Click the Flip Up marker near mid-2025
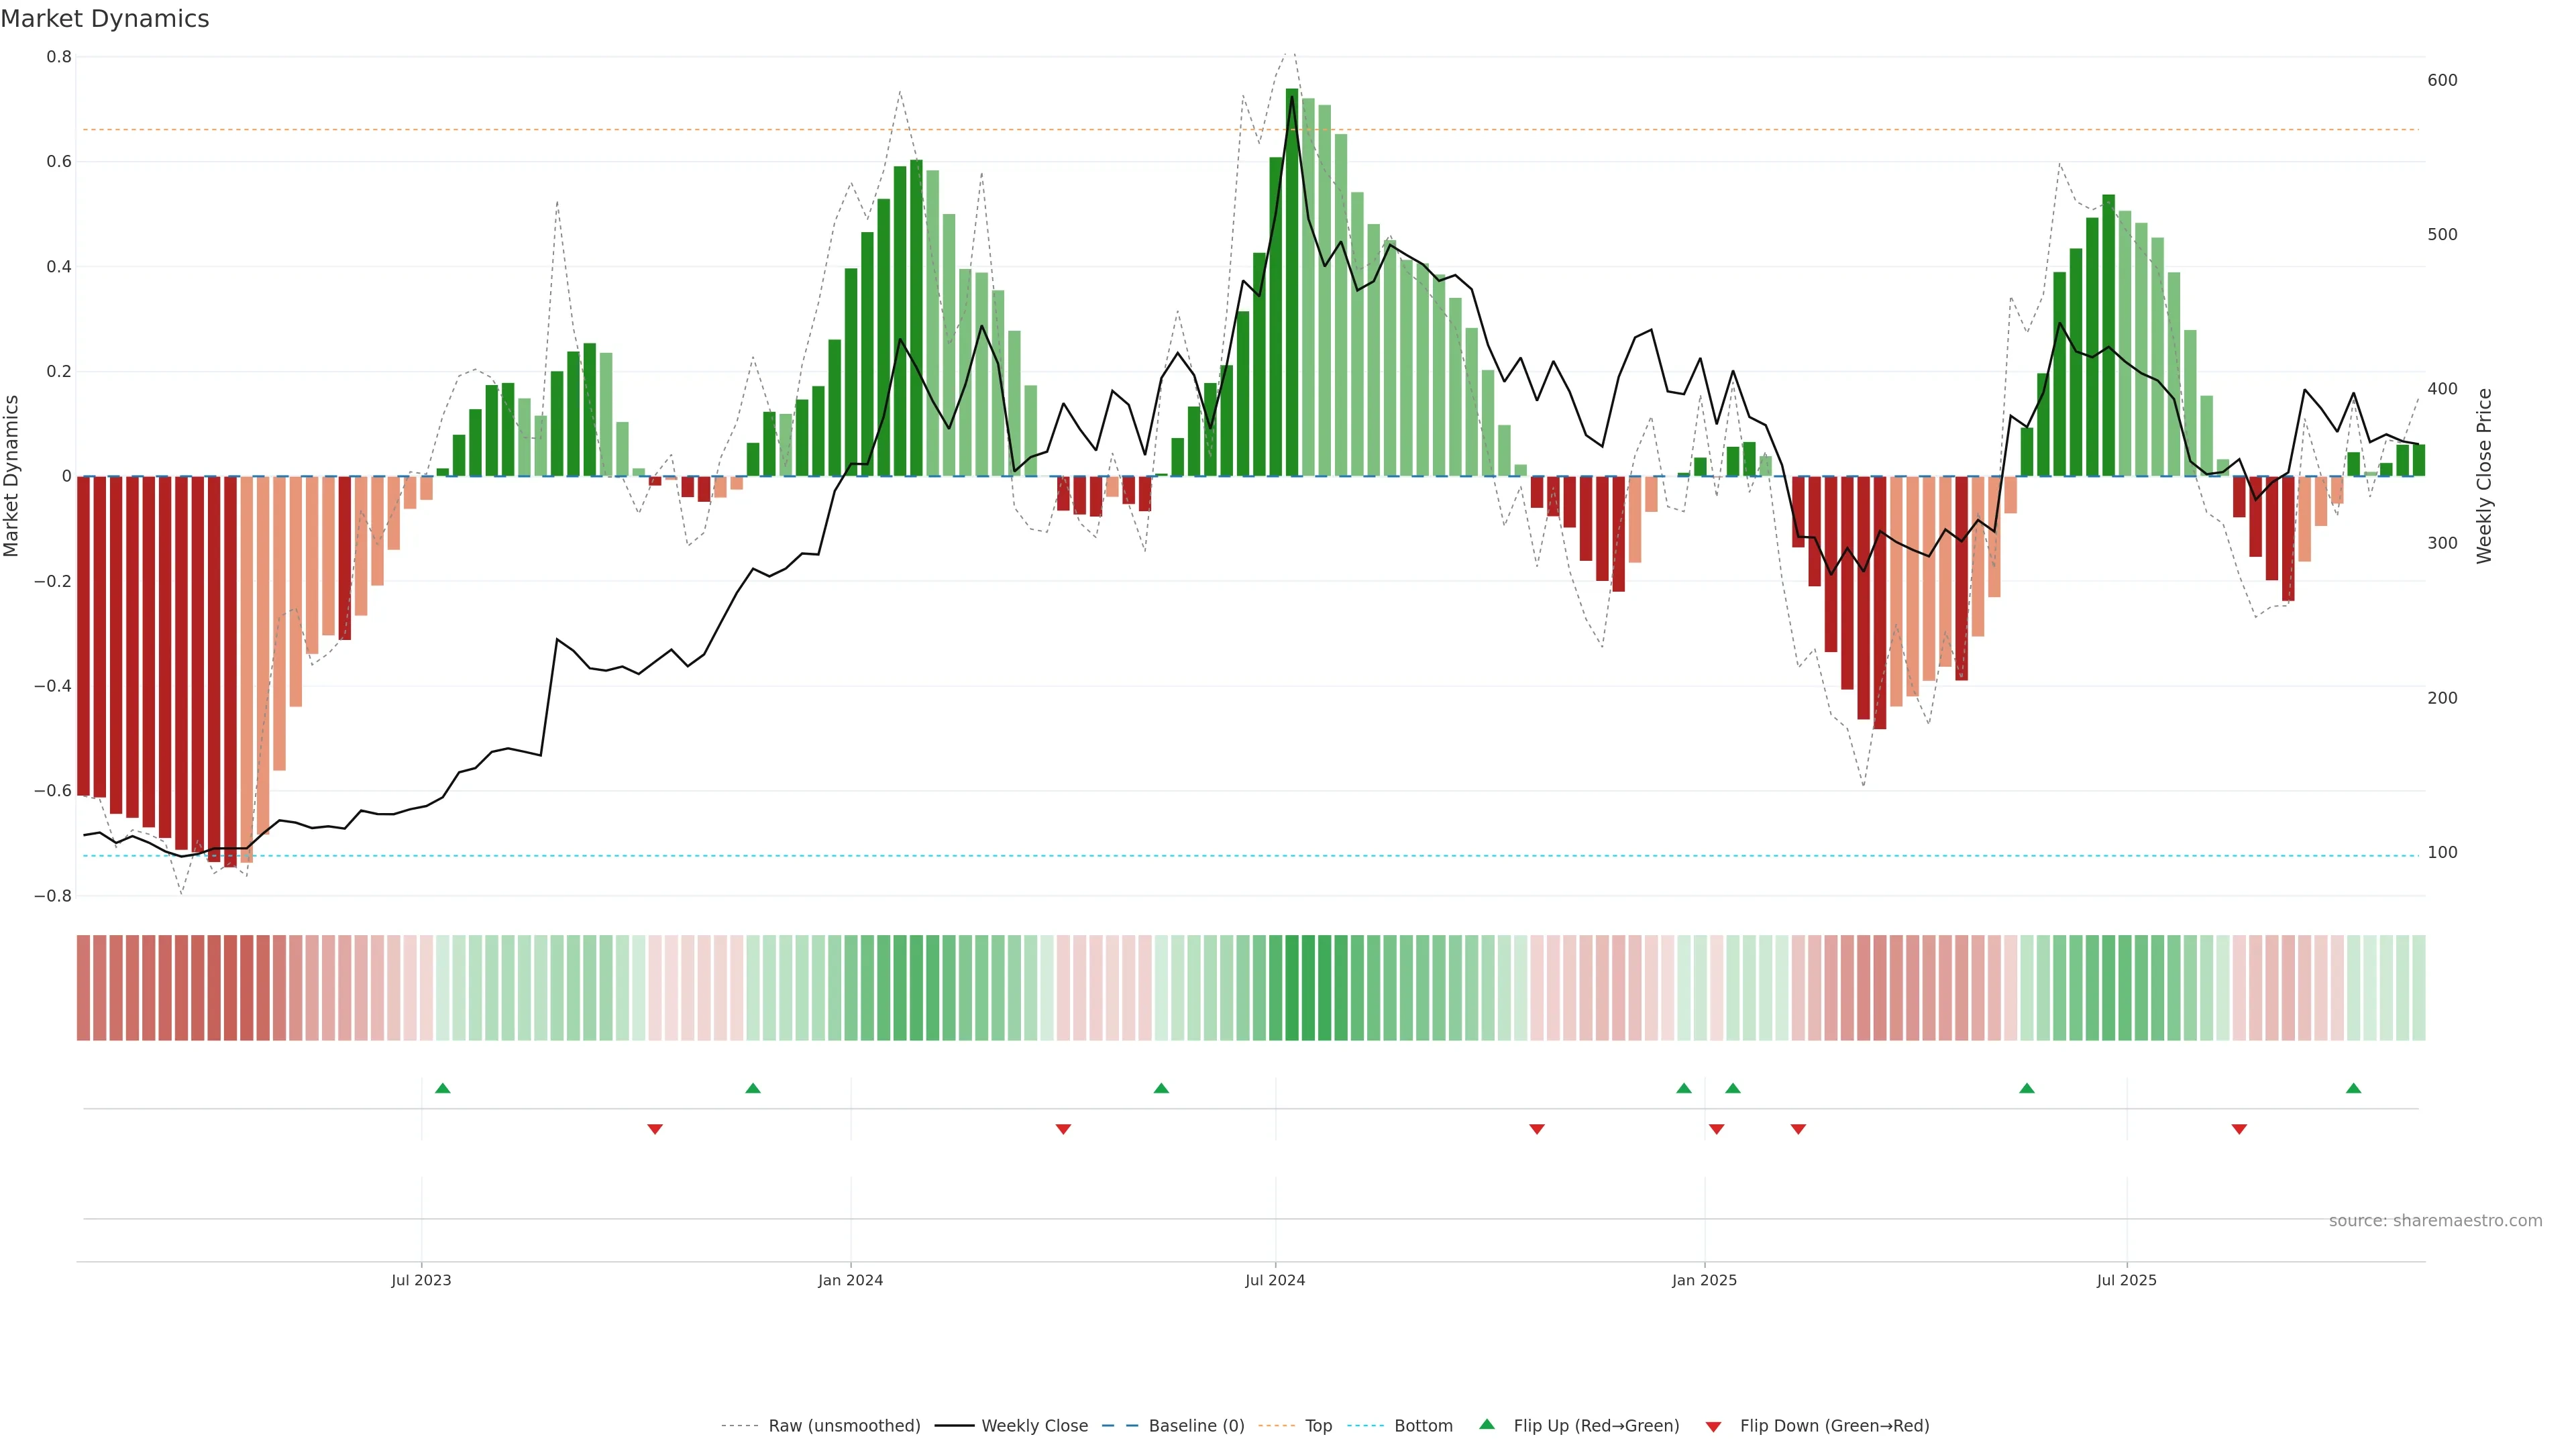 [x=2027, y=1088]
